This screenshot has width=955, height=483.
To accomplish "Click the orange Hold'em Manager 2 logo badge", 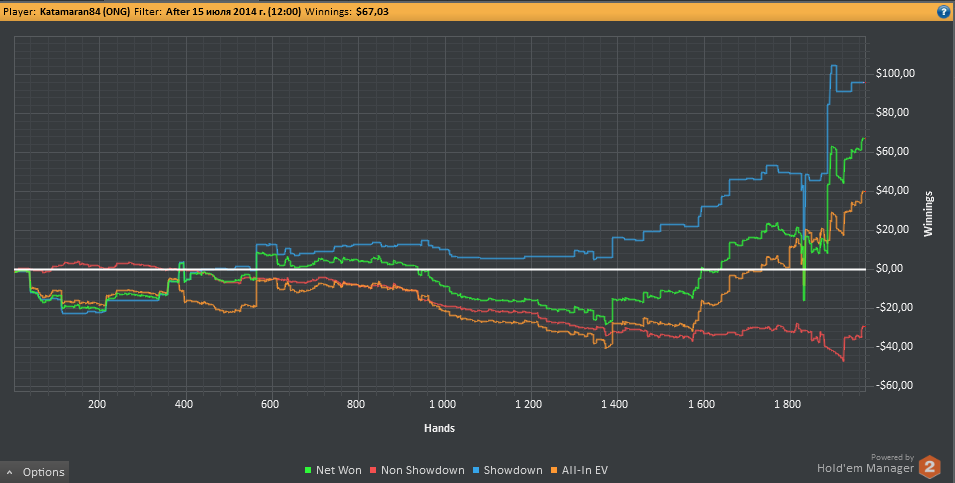I will [x=930, y=466].
